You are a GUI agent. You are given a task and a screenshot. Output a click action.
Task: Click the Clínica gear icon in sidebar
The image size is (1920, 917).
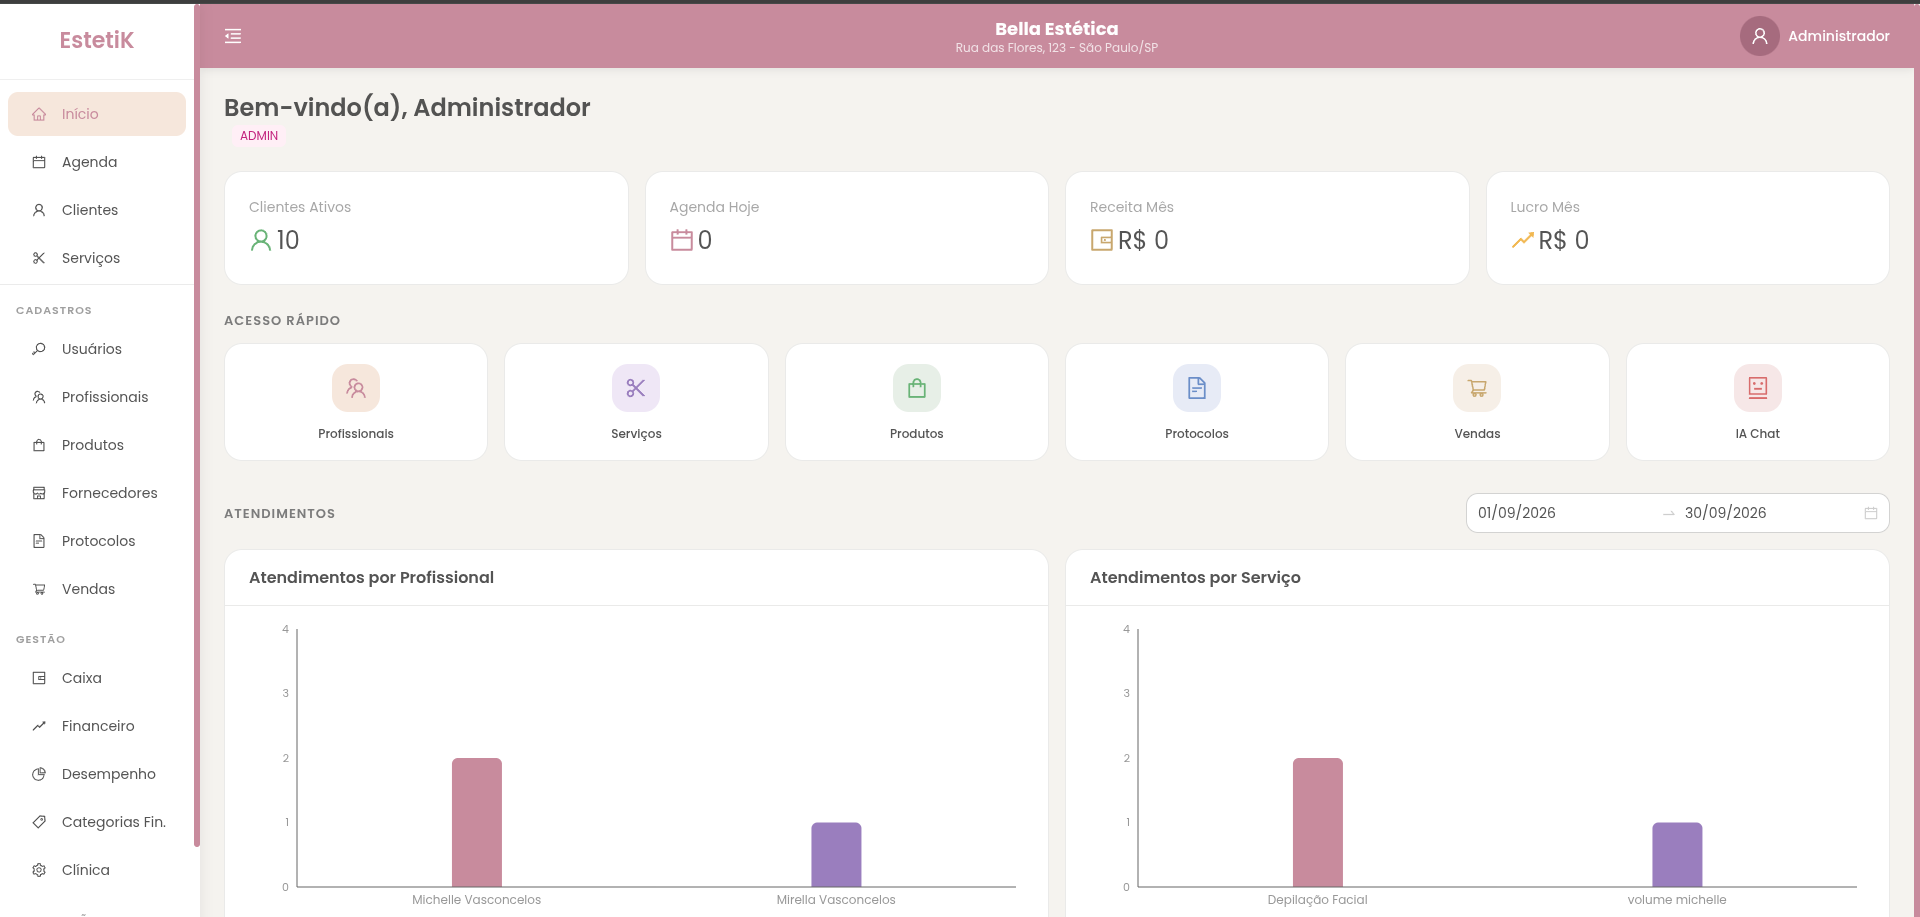click(39, 870)
